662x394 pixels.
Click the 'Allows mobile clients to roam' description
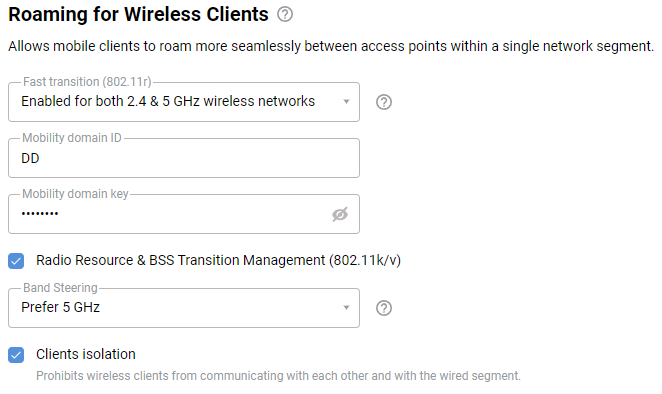point(331,46)
